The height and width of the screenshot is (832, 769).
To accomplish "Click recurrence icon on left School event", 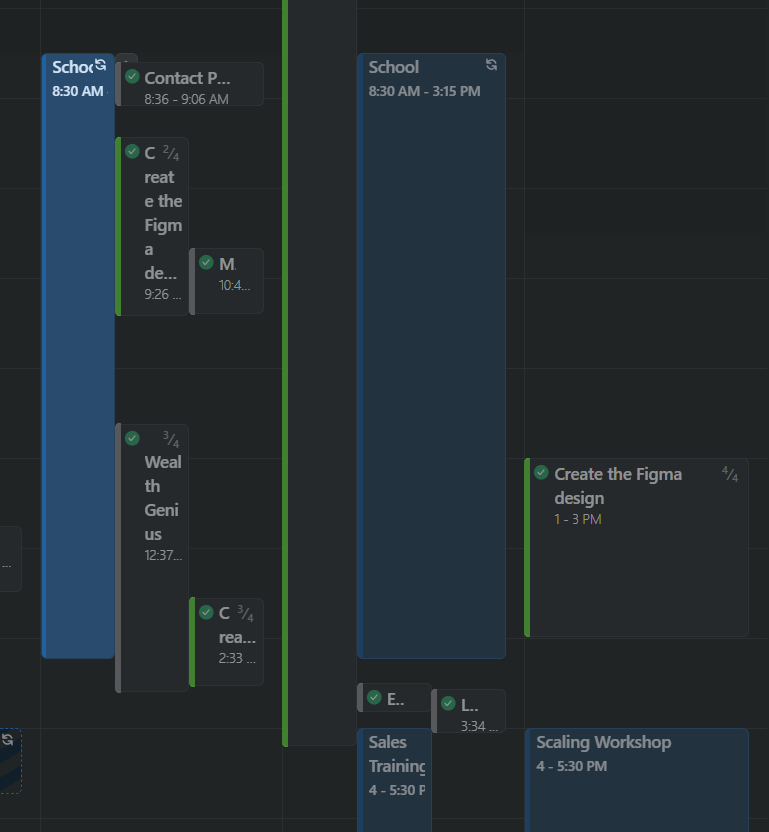I will 100,65.
